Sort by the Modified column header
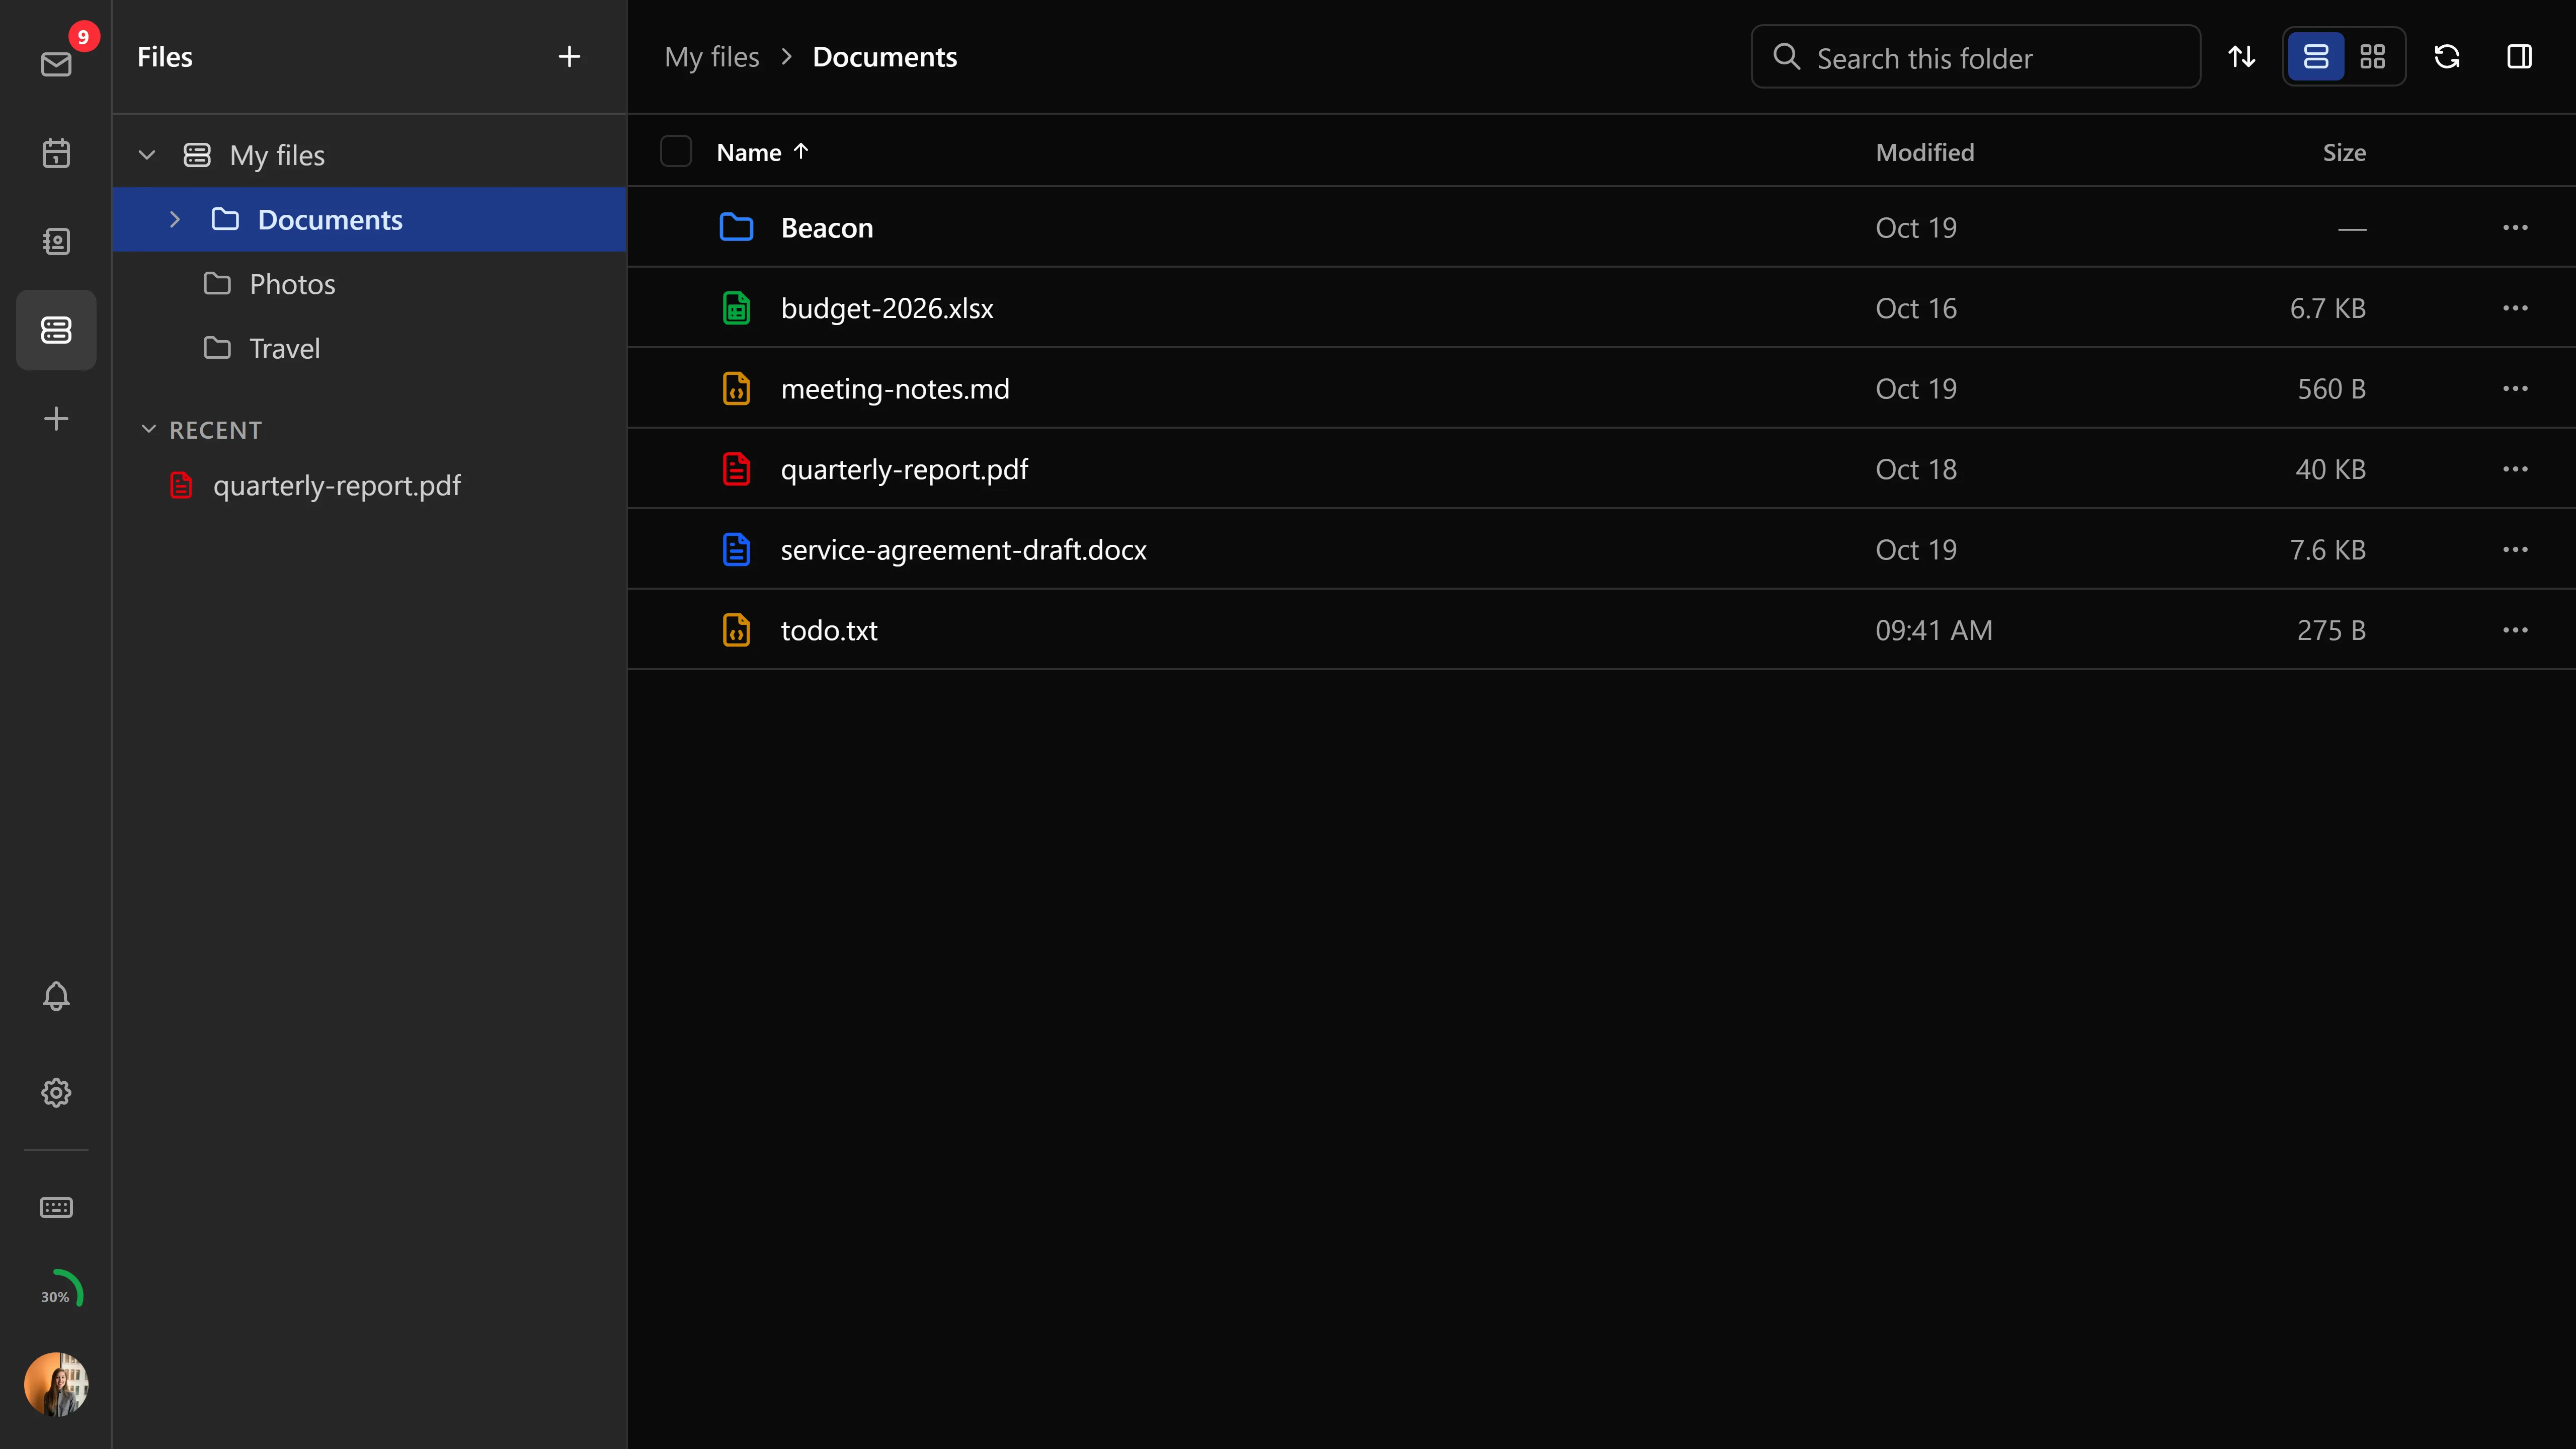2576x1449 pixels. tap(1925, 152)
